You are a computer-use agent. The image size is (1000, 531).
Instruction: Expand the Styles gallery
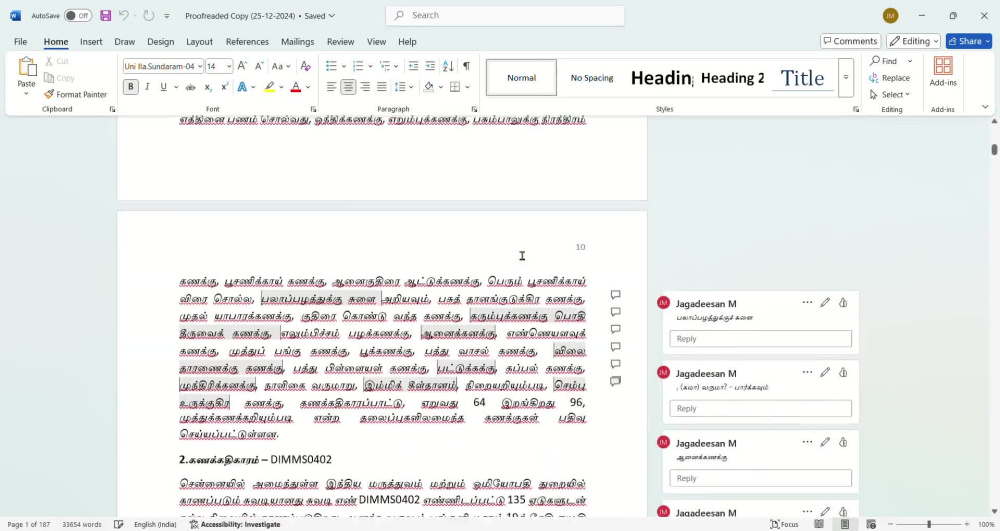tap(846, 78)
